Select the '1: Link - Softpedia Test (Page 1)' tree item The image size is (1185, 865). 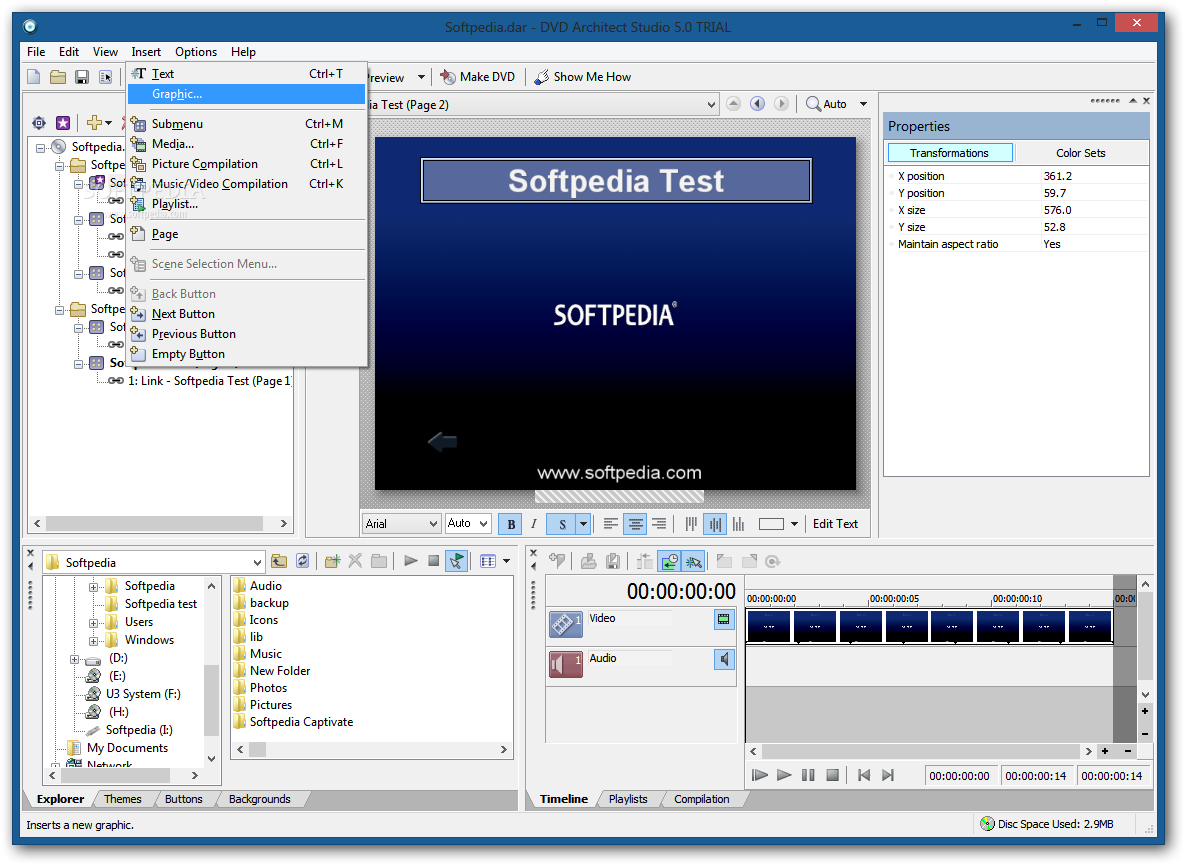(209, 382)
